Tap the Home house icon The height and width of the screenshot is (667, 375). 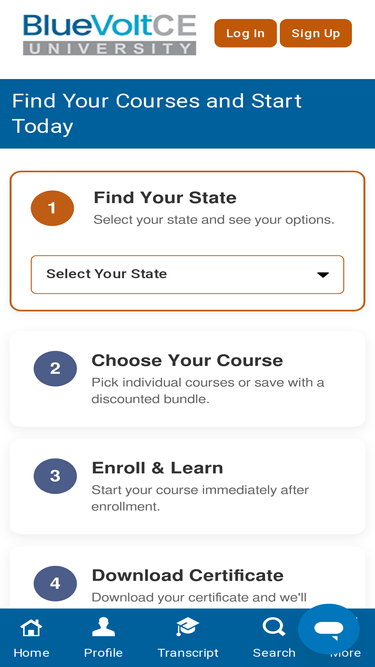point(31,627)
